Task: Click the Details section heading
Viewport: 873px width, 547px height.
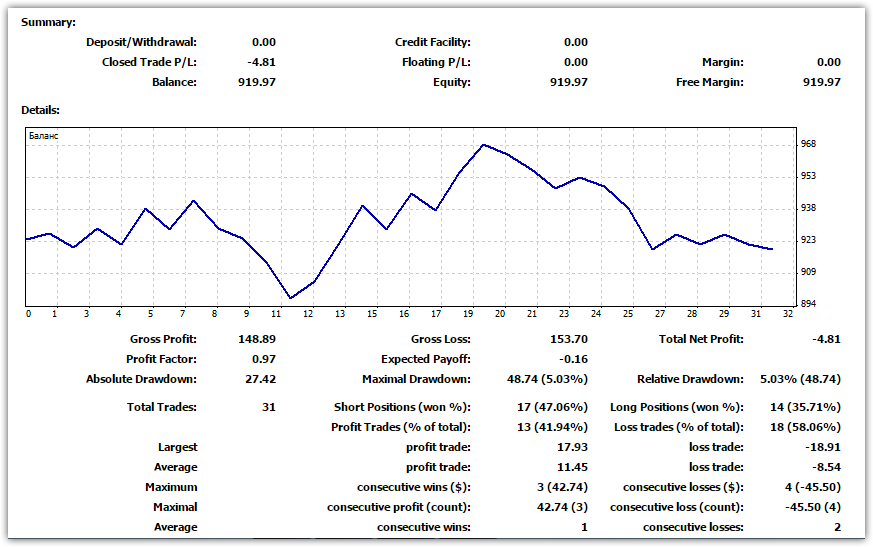Action: [39, 110]
